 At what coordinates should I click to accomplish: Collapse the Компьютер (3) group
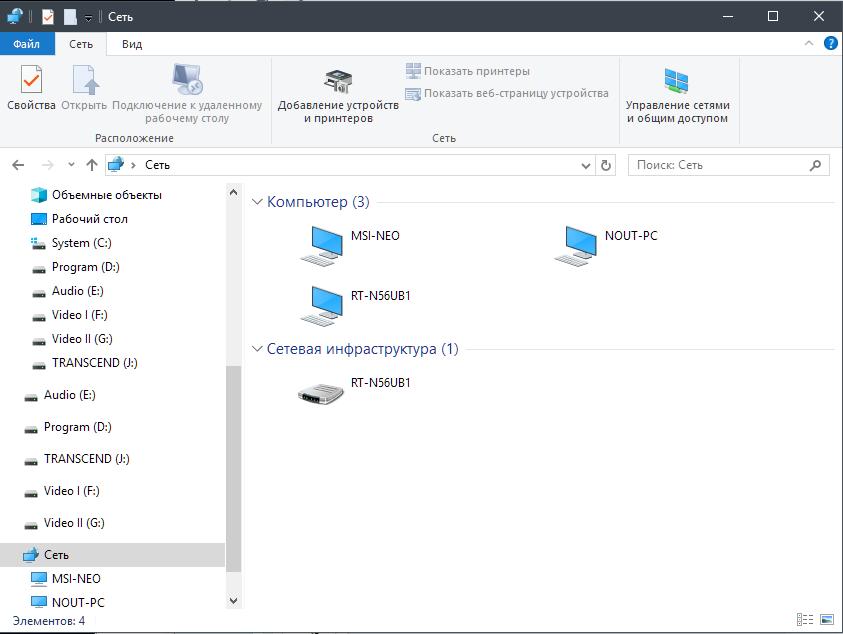pyautogui.click(x=257, y=202)
